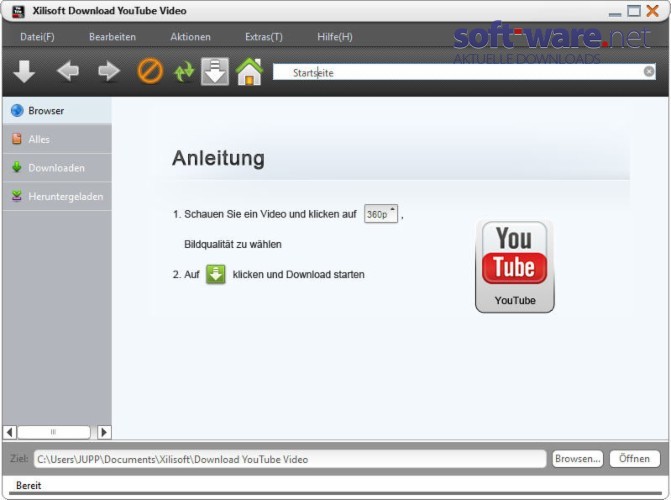The height and width of the screenshot is (500, 671).
Task: Click the 'Bildqualität zu wählen' text
Action: (233, 244)
